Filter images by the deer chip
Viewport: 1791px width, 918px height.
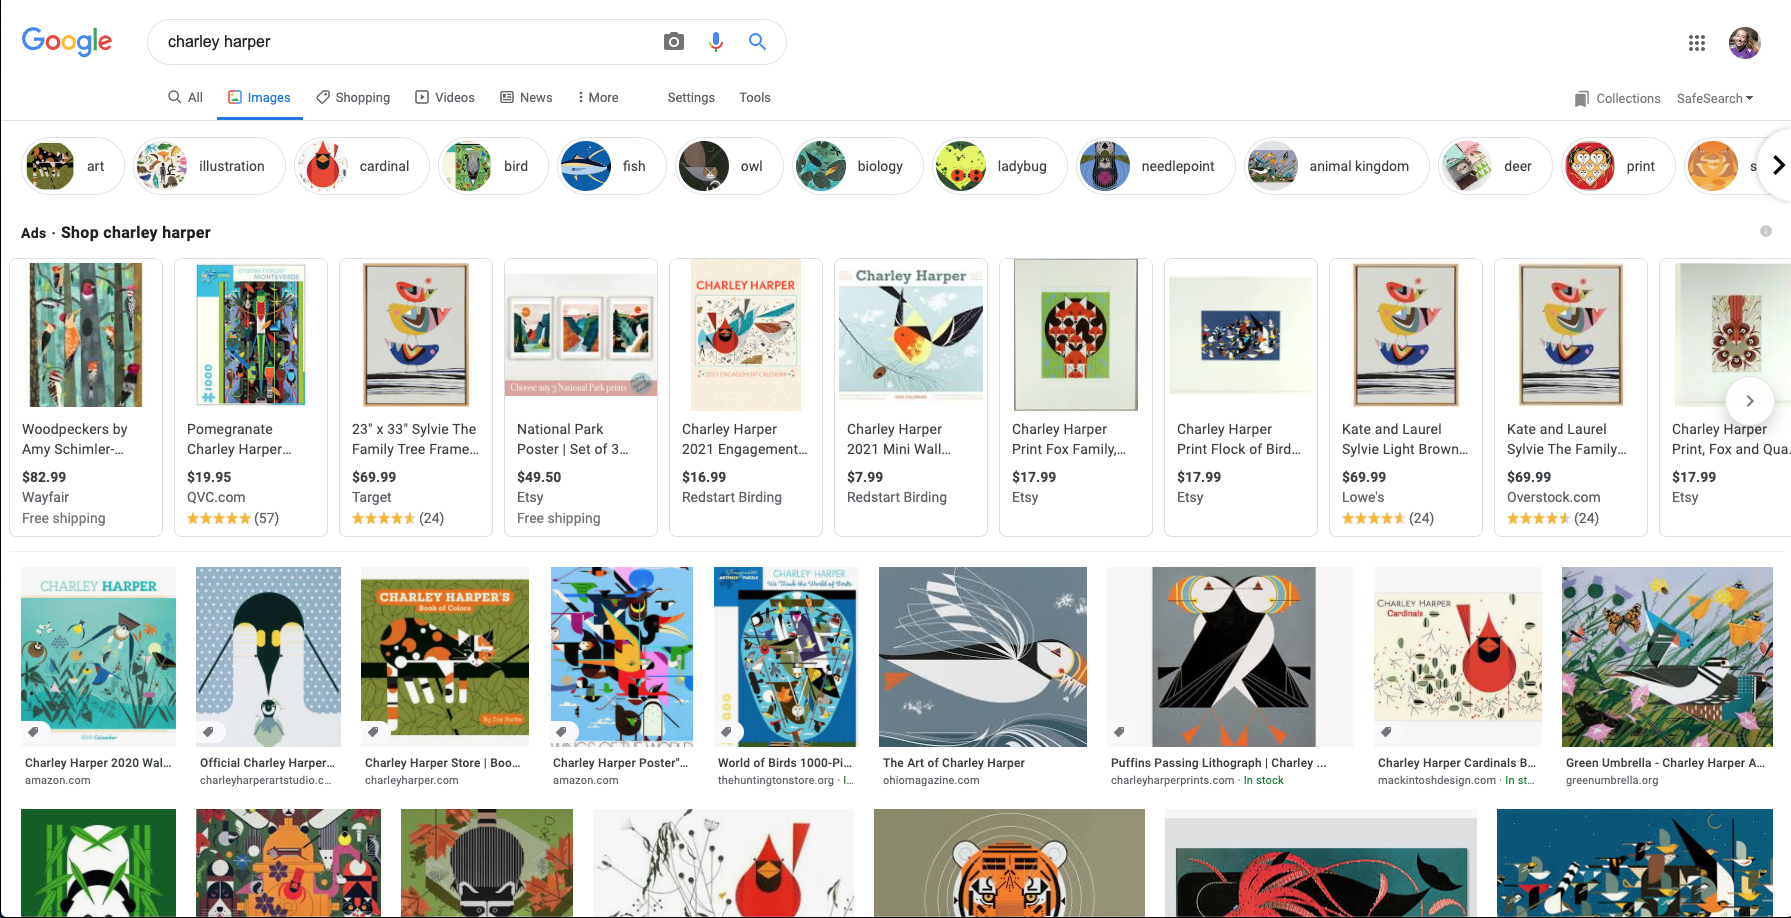[1495, 166]
